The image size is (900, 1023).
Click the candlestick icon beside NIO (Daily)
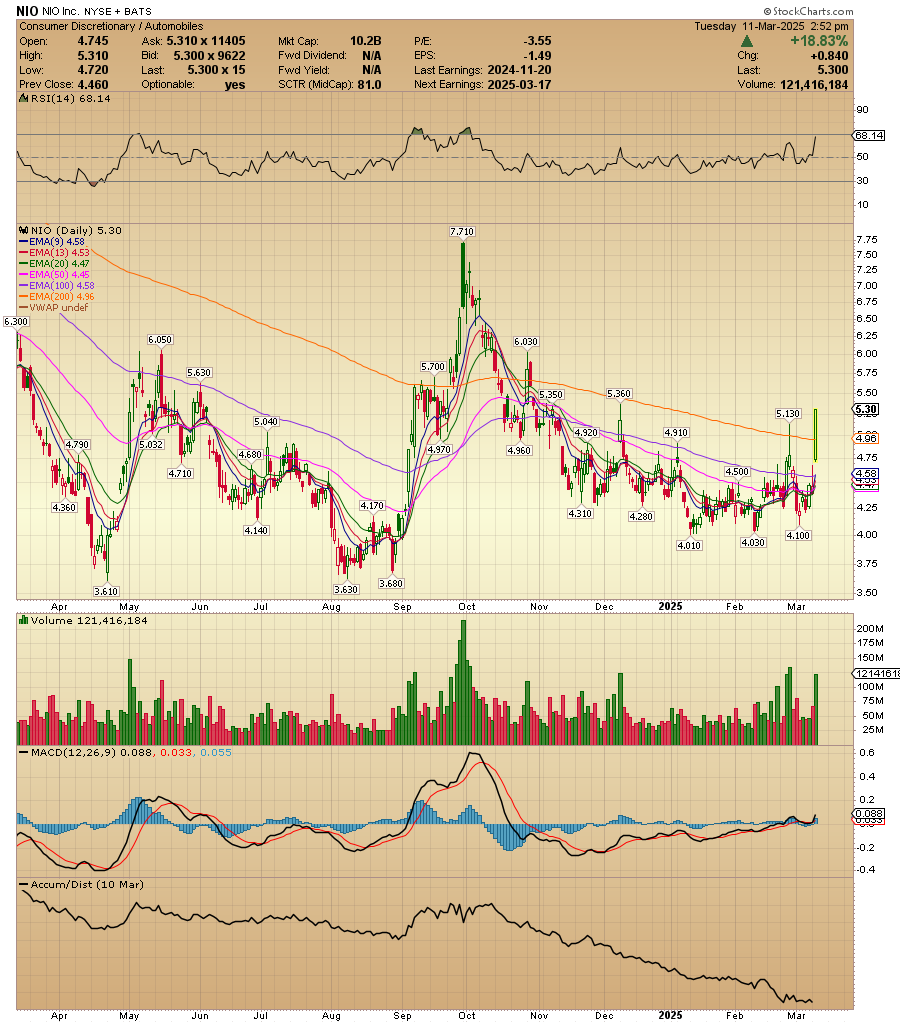click(23, 230)
